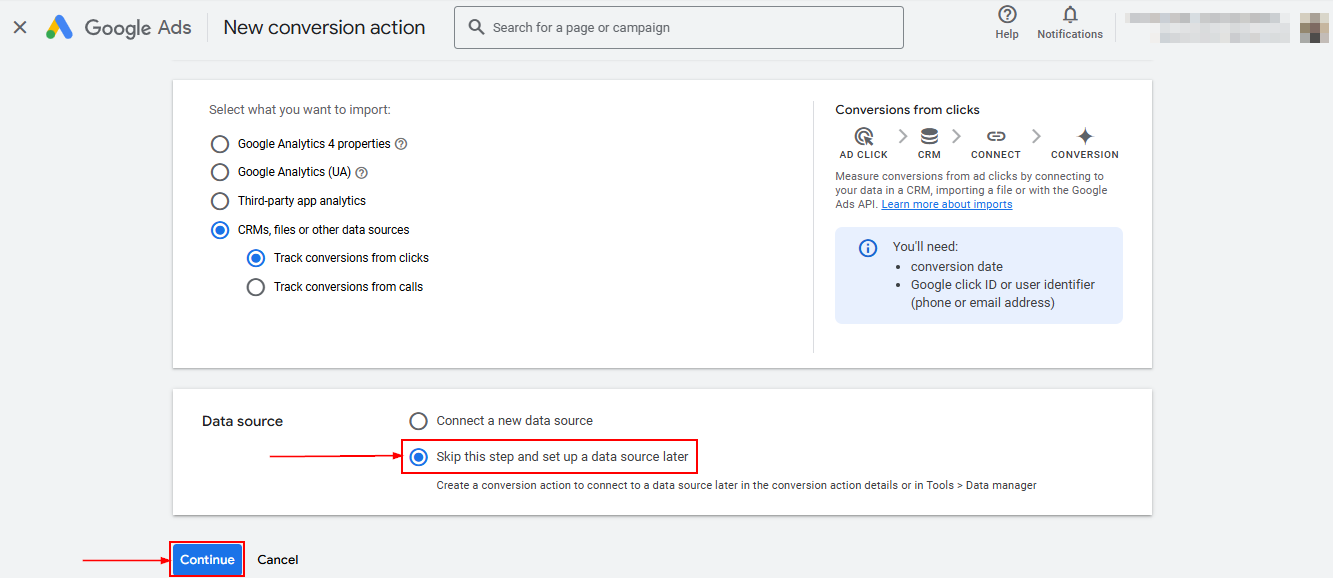Open the Notifications bell

pos(1070,15)
